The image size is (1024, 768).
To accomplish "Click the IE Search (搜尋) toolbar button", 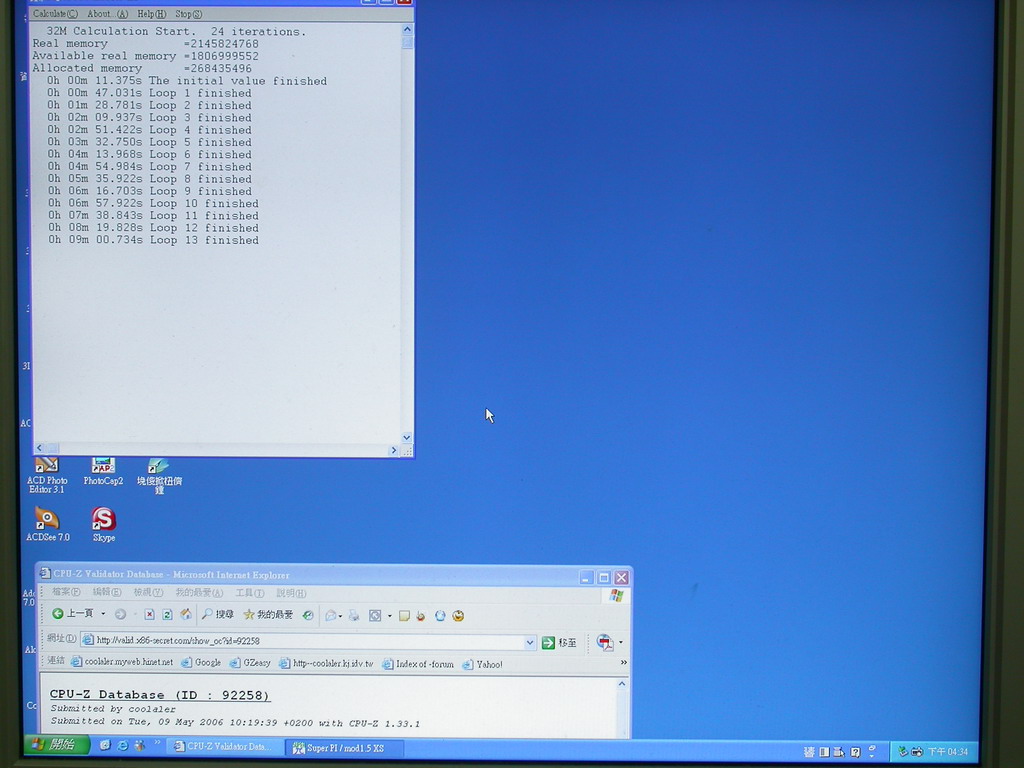I will pos(217,615).
